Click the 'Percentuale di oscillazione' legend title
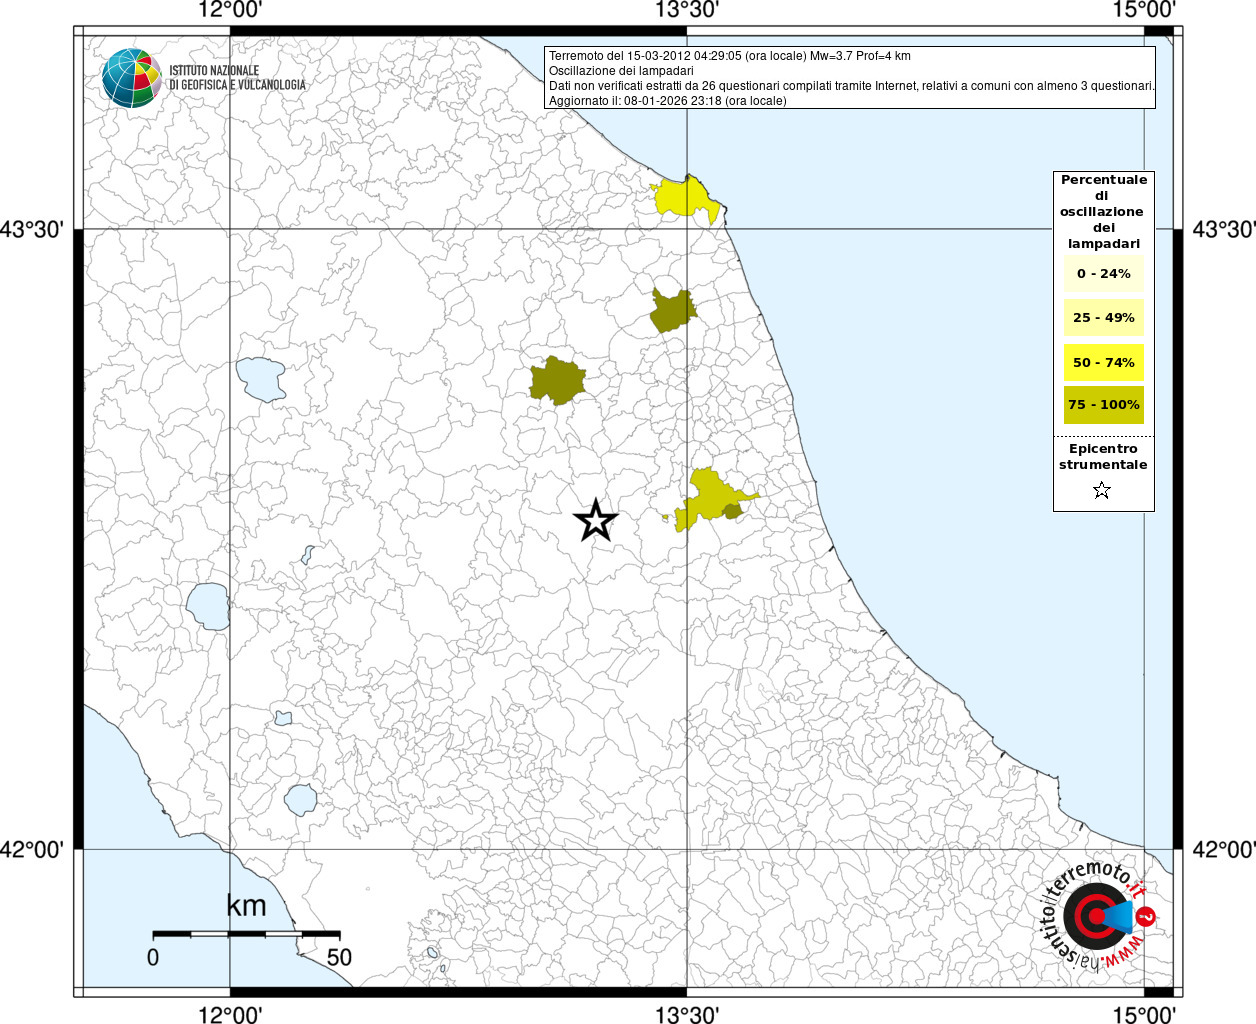The height and width of the screenshot is (1024, 1256). [x=1103, y=211]
